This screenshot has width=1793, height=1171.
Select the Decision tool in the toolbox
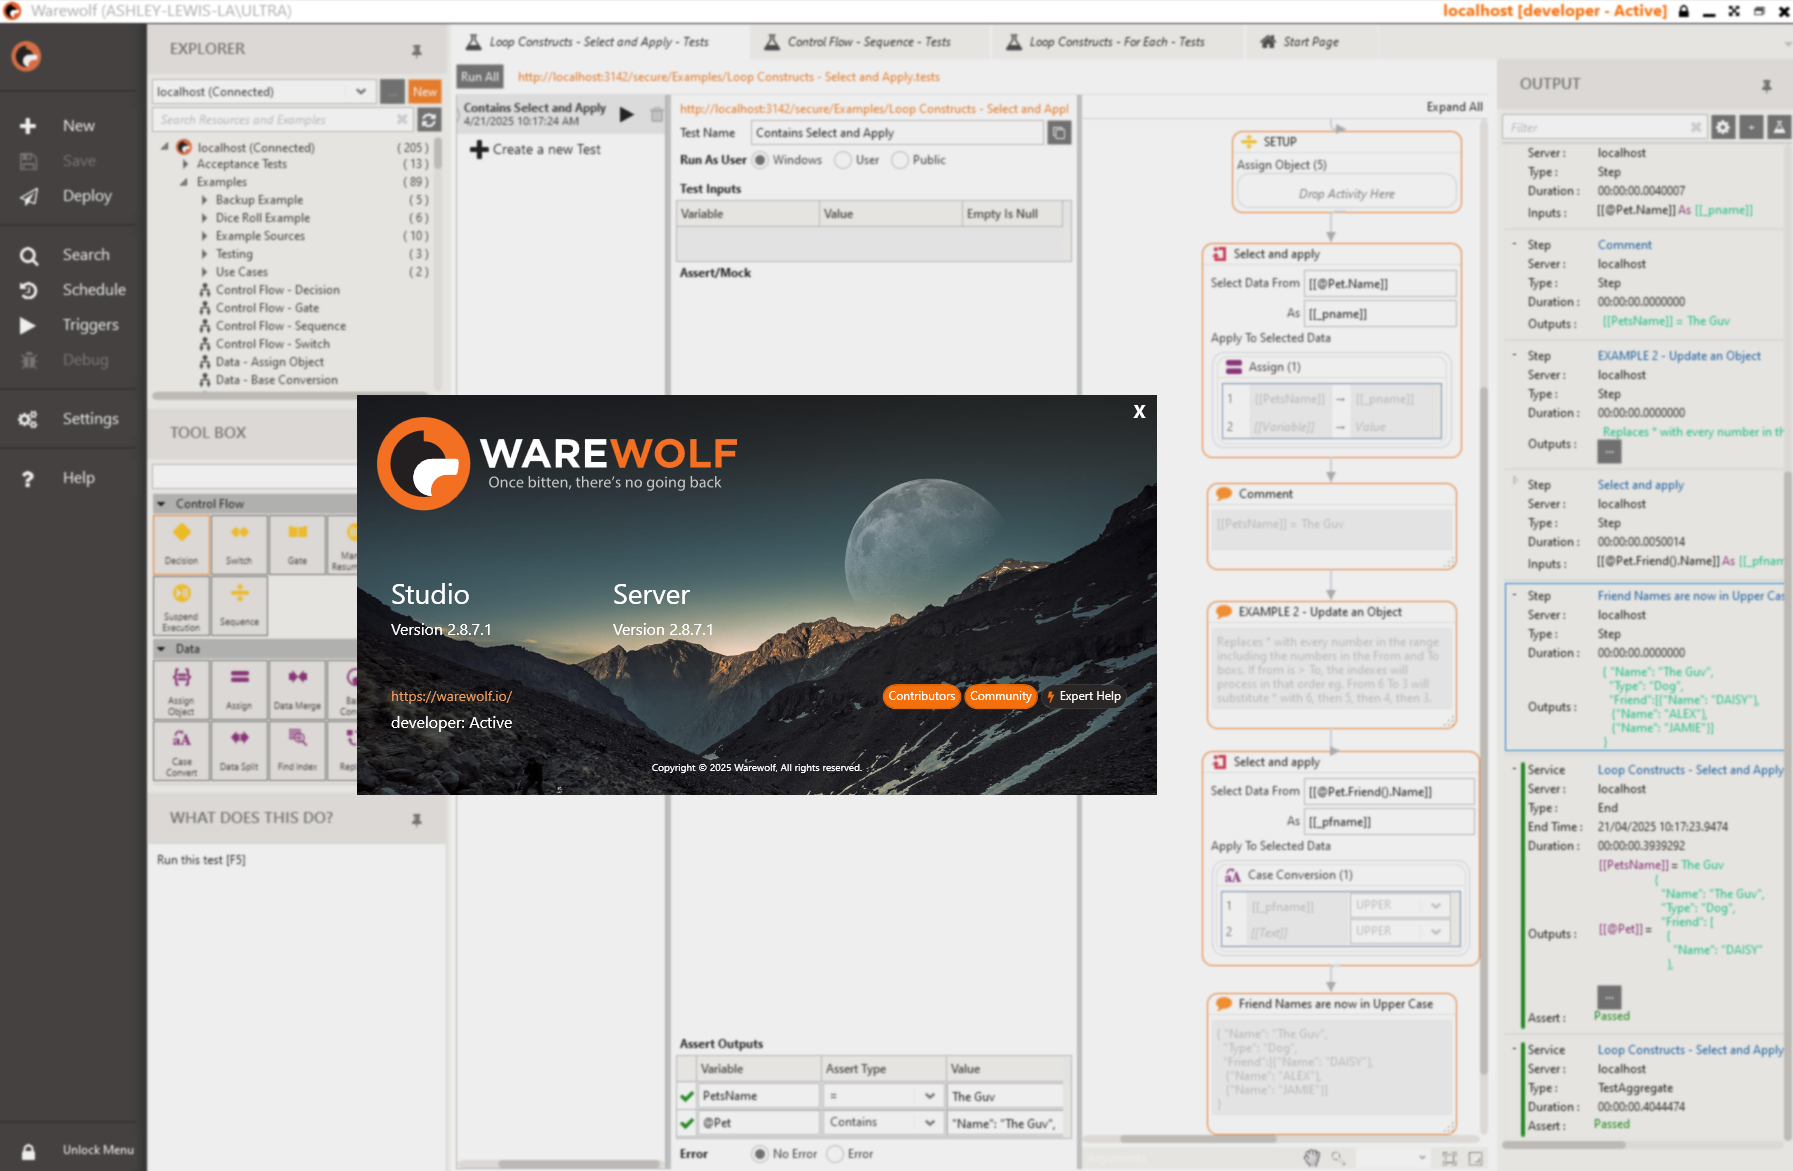point(181,543)
